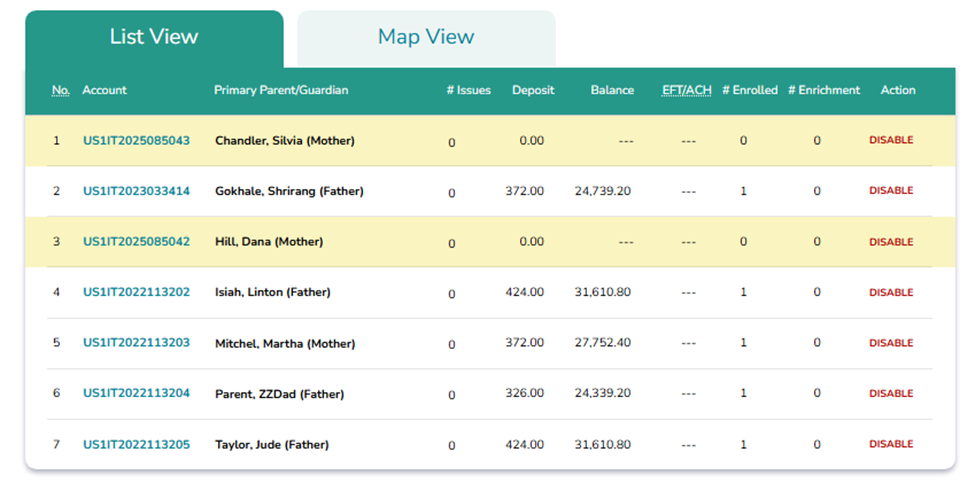This screenshot has width=975, height=483.
Task: Open account US1IT2022113205
Action: pos(136,445)
